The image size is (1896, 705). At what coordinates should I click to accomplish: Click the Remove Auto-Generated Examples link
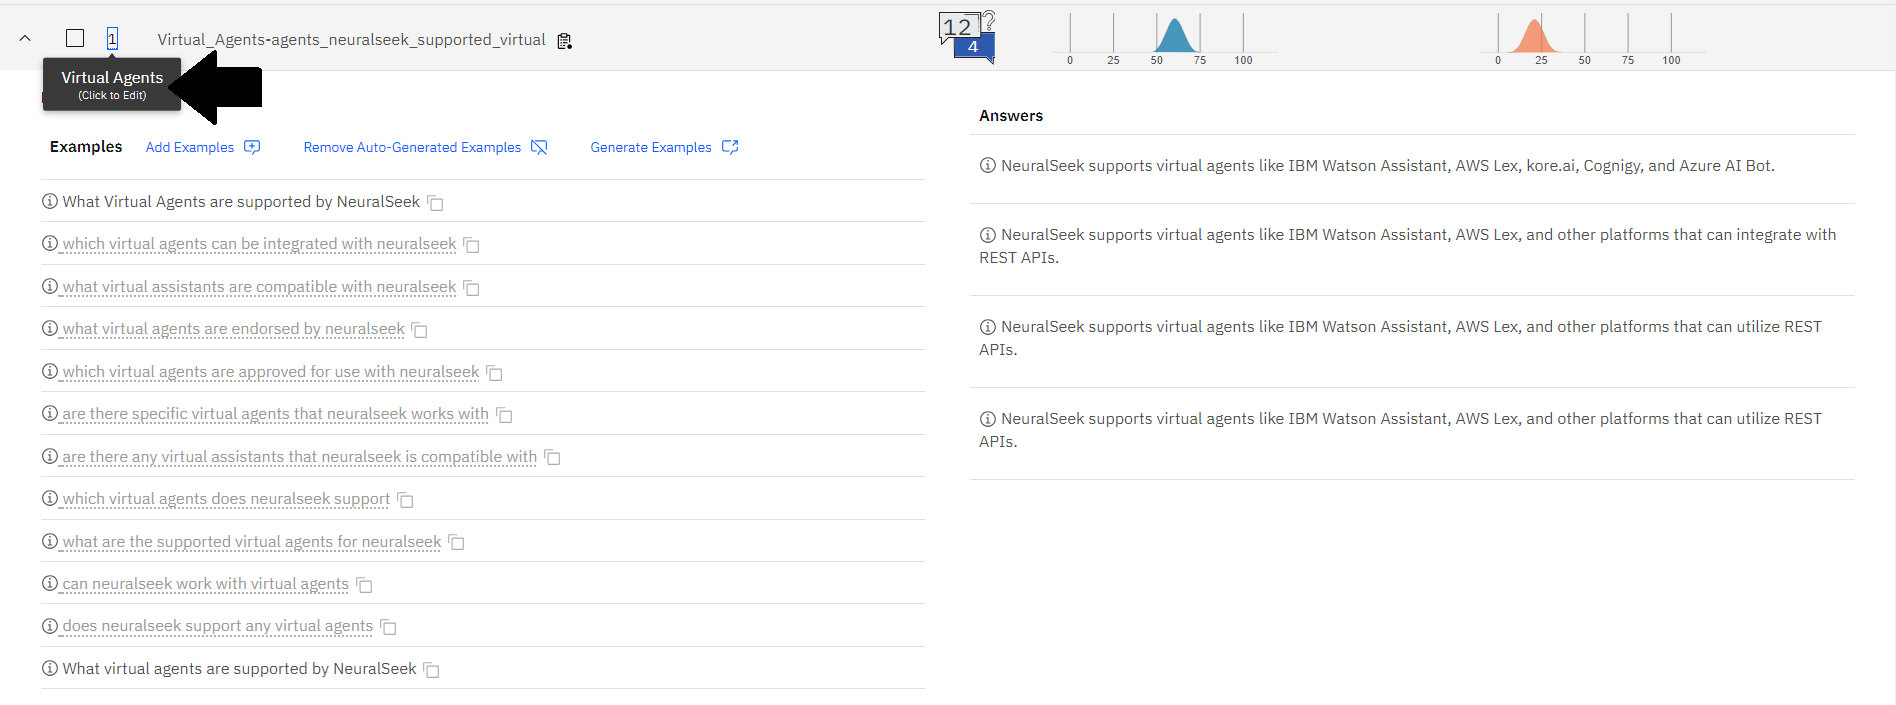[412, 147]
